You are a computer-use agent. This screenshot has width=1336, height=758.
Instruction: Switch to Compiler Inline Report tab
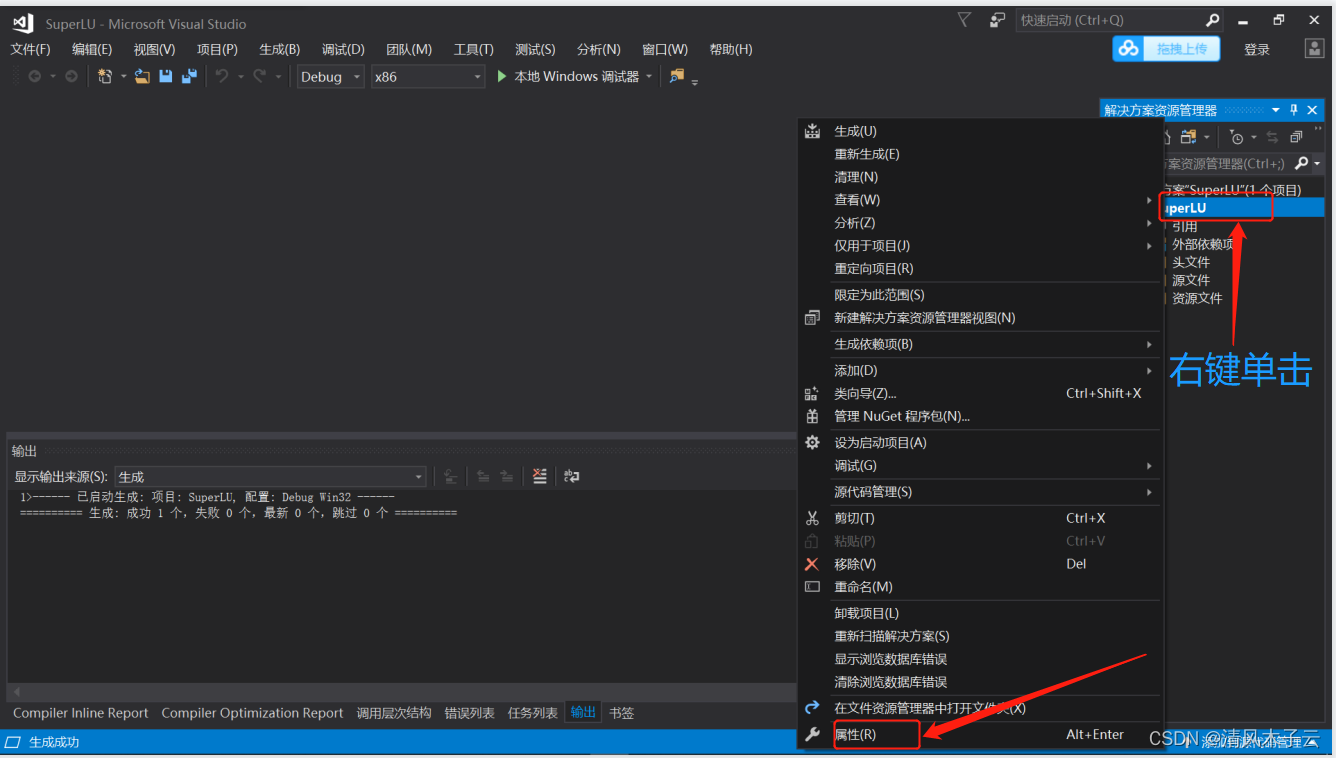80,713
